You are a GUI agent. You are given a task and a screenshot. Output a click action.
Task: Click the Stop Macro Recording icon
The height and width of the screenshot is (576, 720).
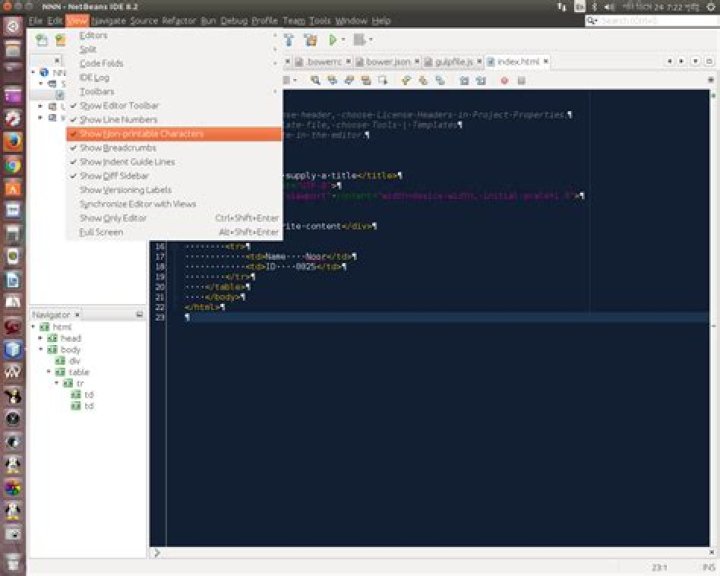pyautogui.click(x=521, y=80)
